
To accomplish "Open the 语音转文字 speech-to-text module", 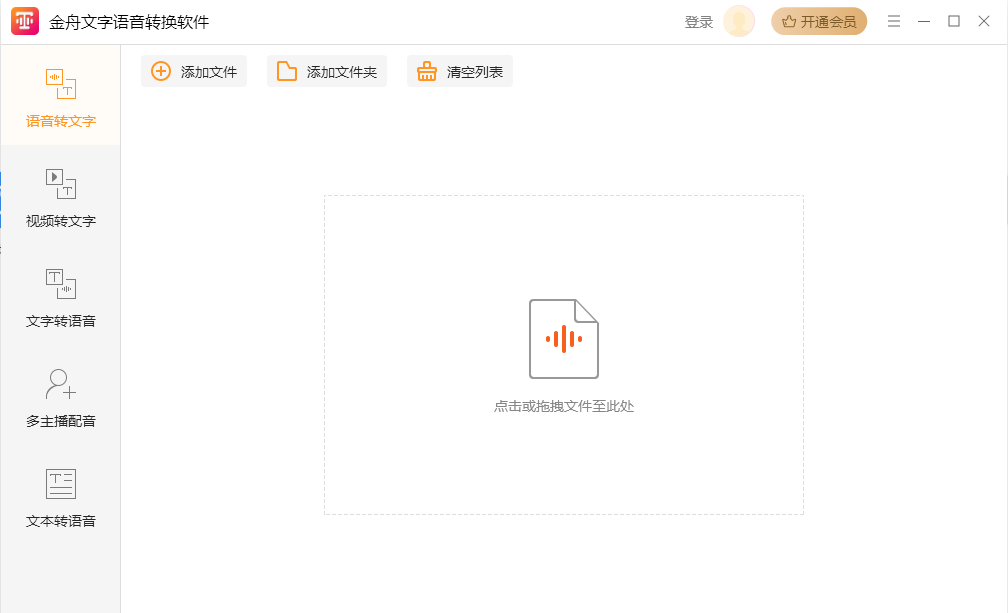I will (x=60, y=98).
